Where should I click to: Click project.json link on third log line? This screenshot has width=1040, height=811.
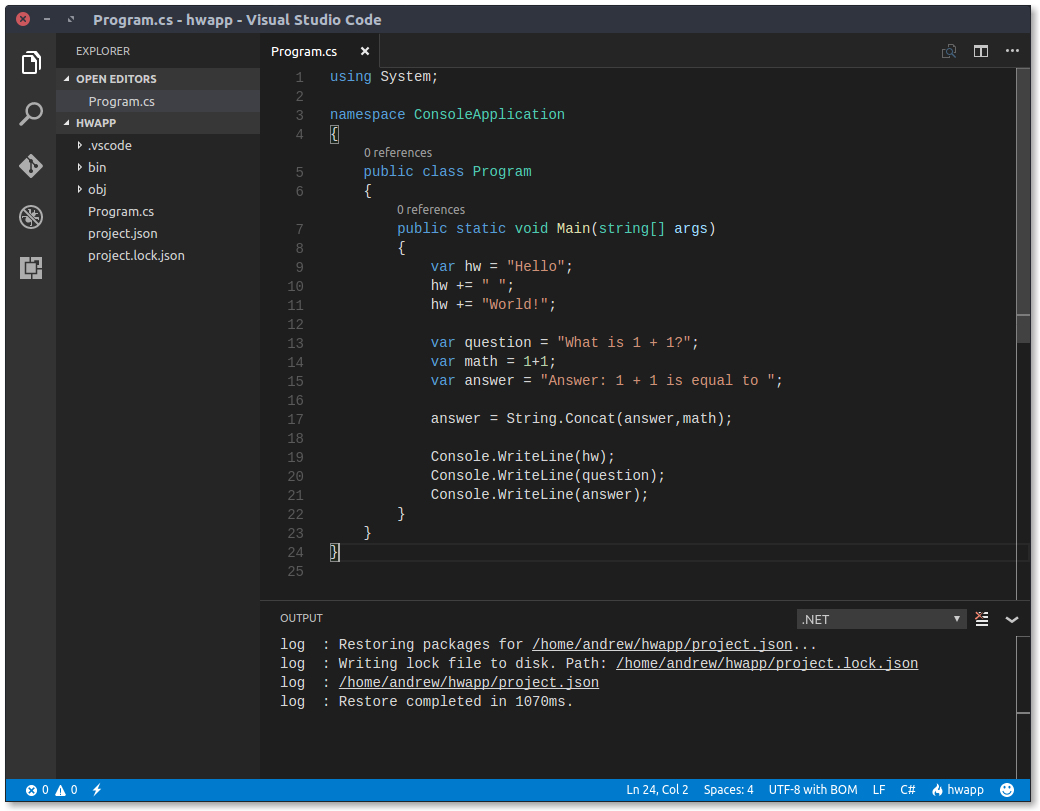[469, 682]
